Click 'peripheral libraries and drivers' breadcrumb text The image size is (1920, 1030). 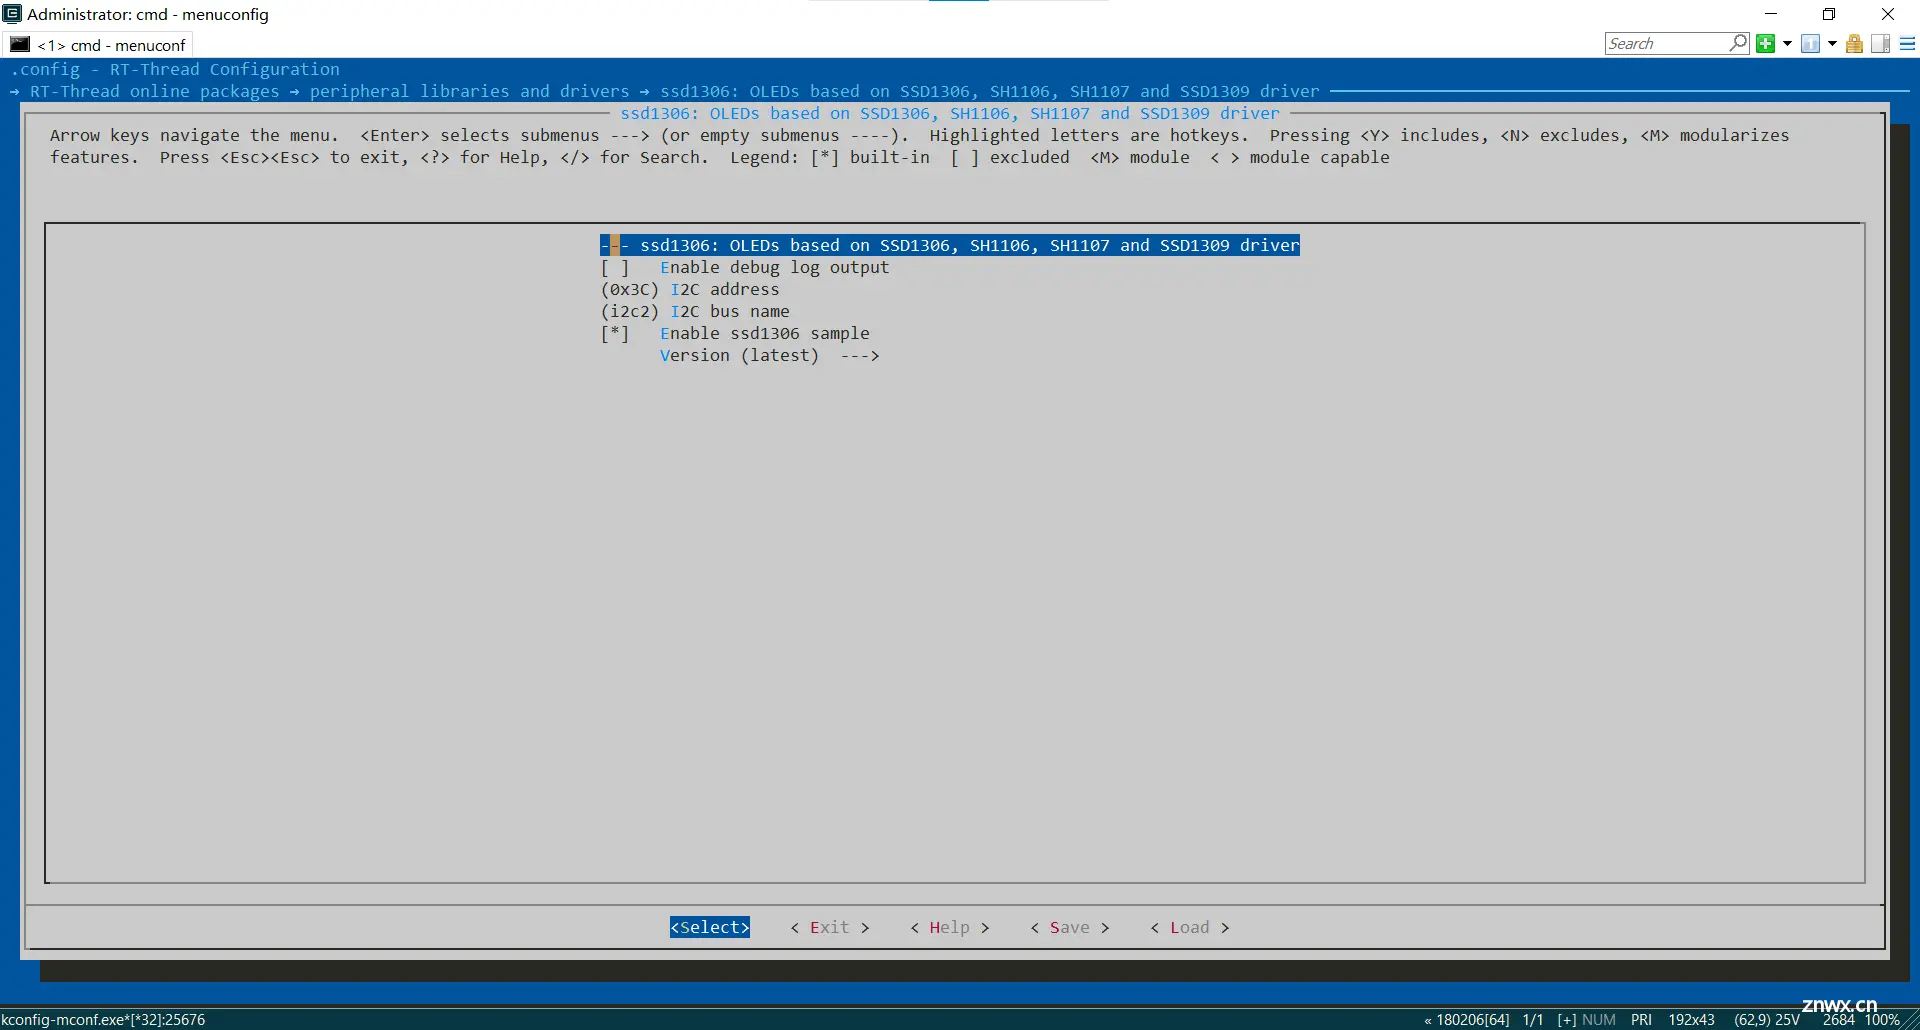click(x=470, y=91)
